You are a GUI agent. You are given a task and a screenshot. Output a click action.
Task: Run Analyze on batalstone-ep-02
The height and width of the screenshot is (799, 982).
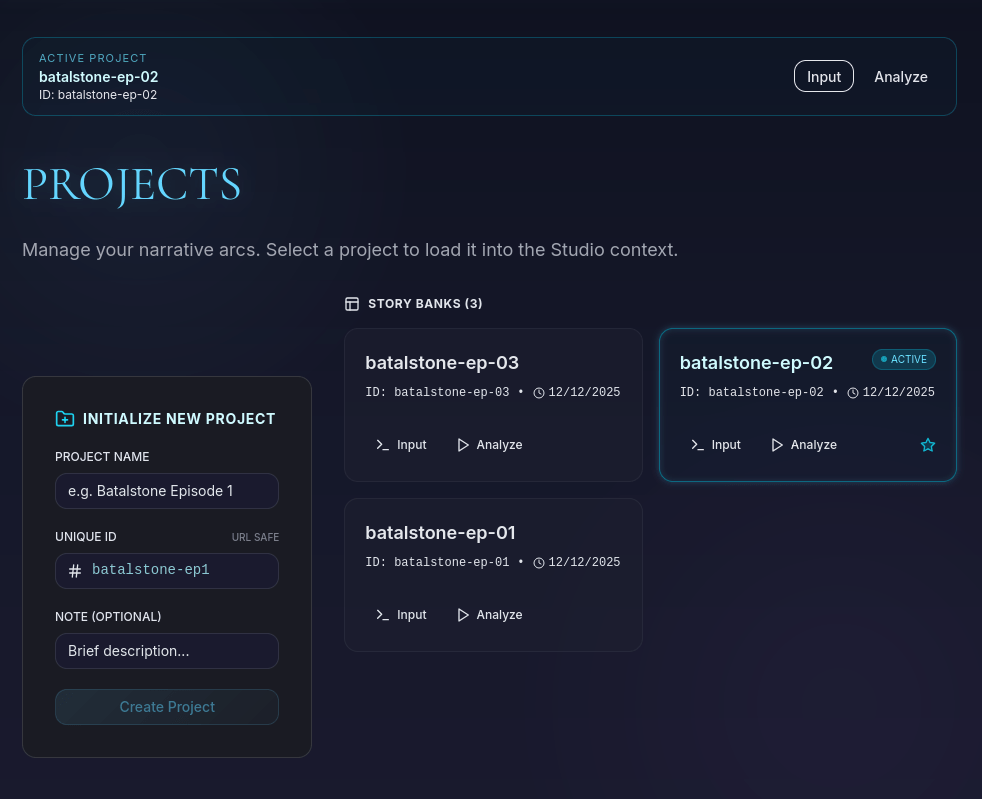pos(804,445)
